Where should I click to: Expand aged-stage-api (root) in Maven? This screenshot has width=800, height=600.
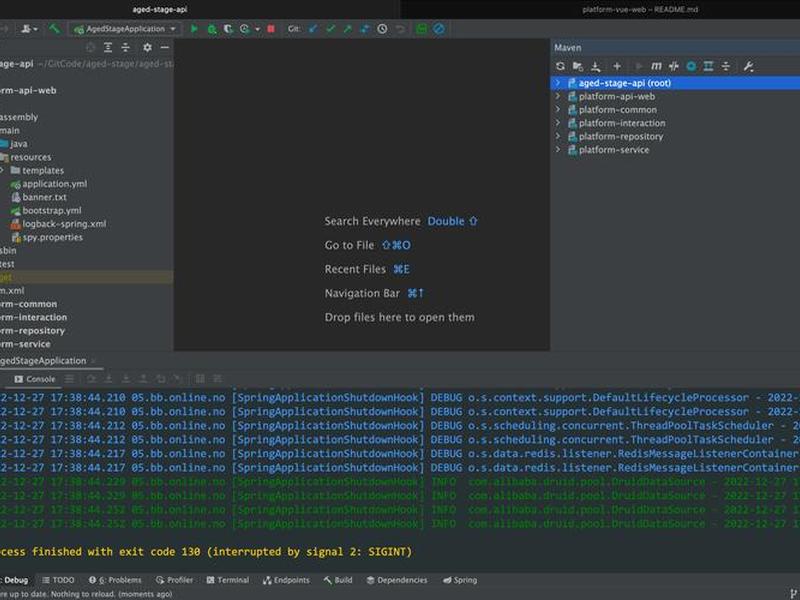point(558,83)
